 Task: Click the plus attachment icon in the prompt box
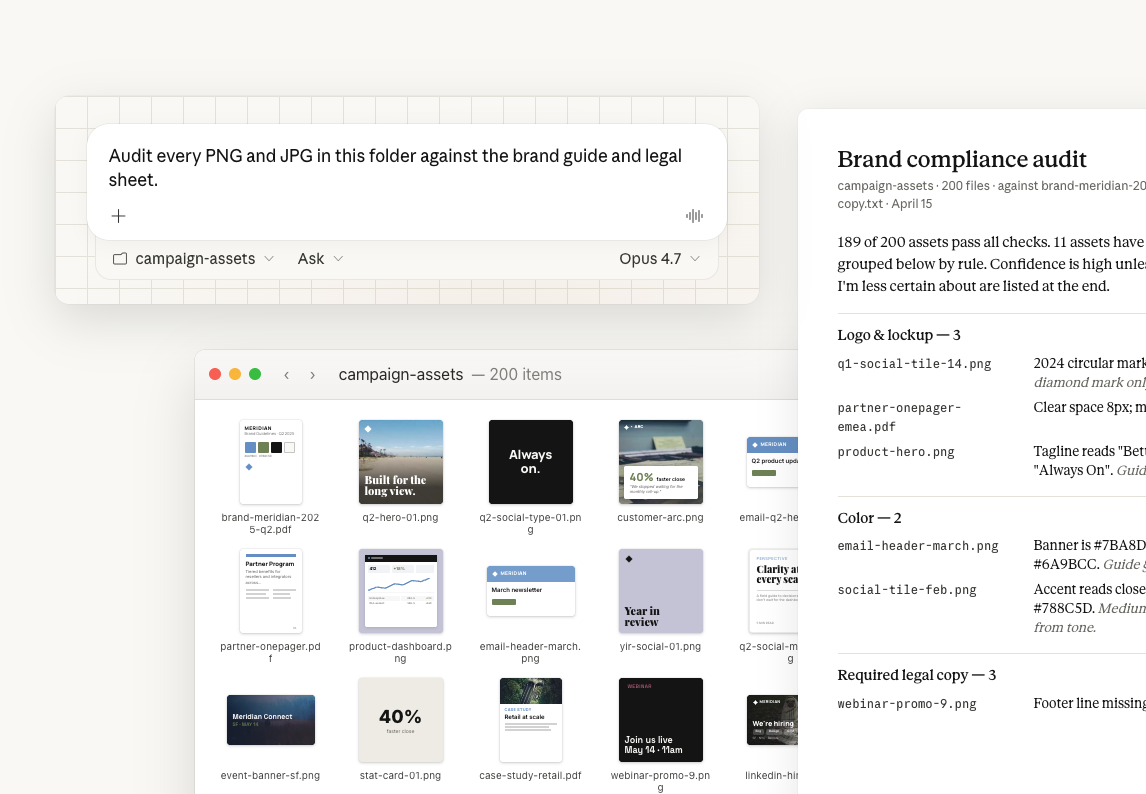tap(118, 216)
